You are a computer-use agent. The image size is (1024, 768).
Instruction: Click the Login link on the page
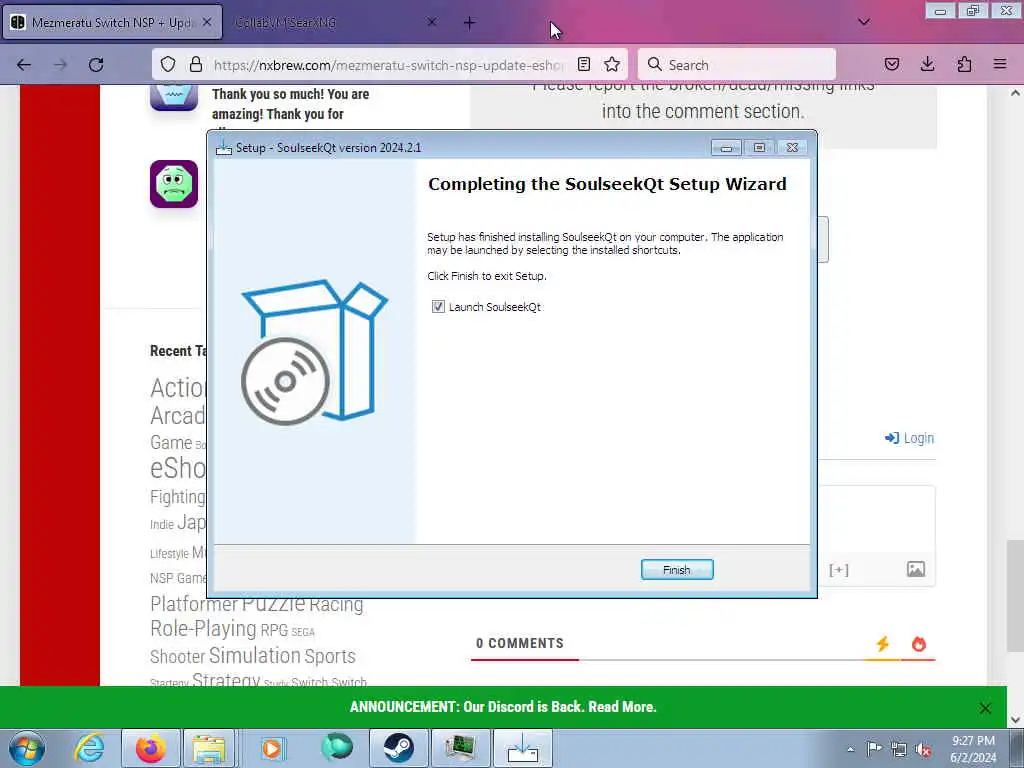909,438
